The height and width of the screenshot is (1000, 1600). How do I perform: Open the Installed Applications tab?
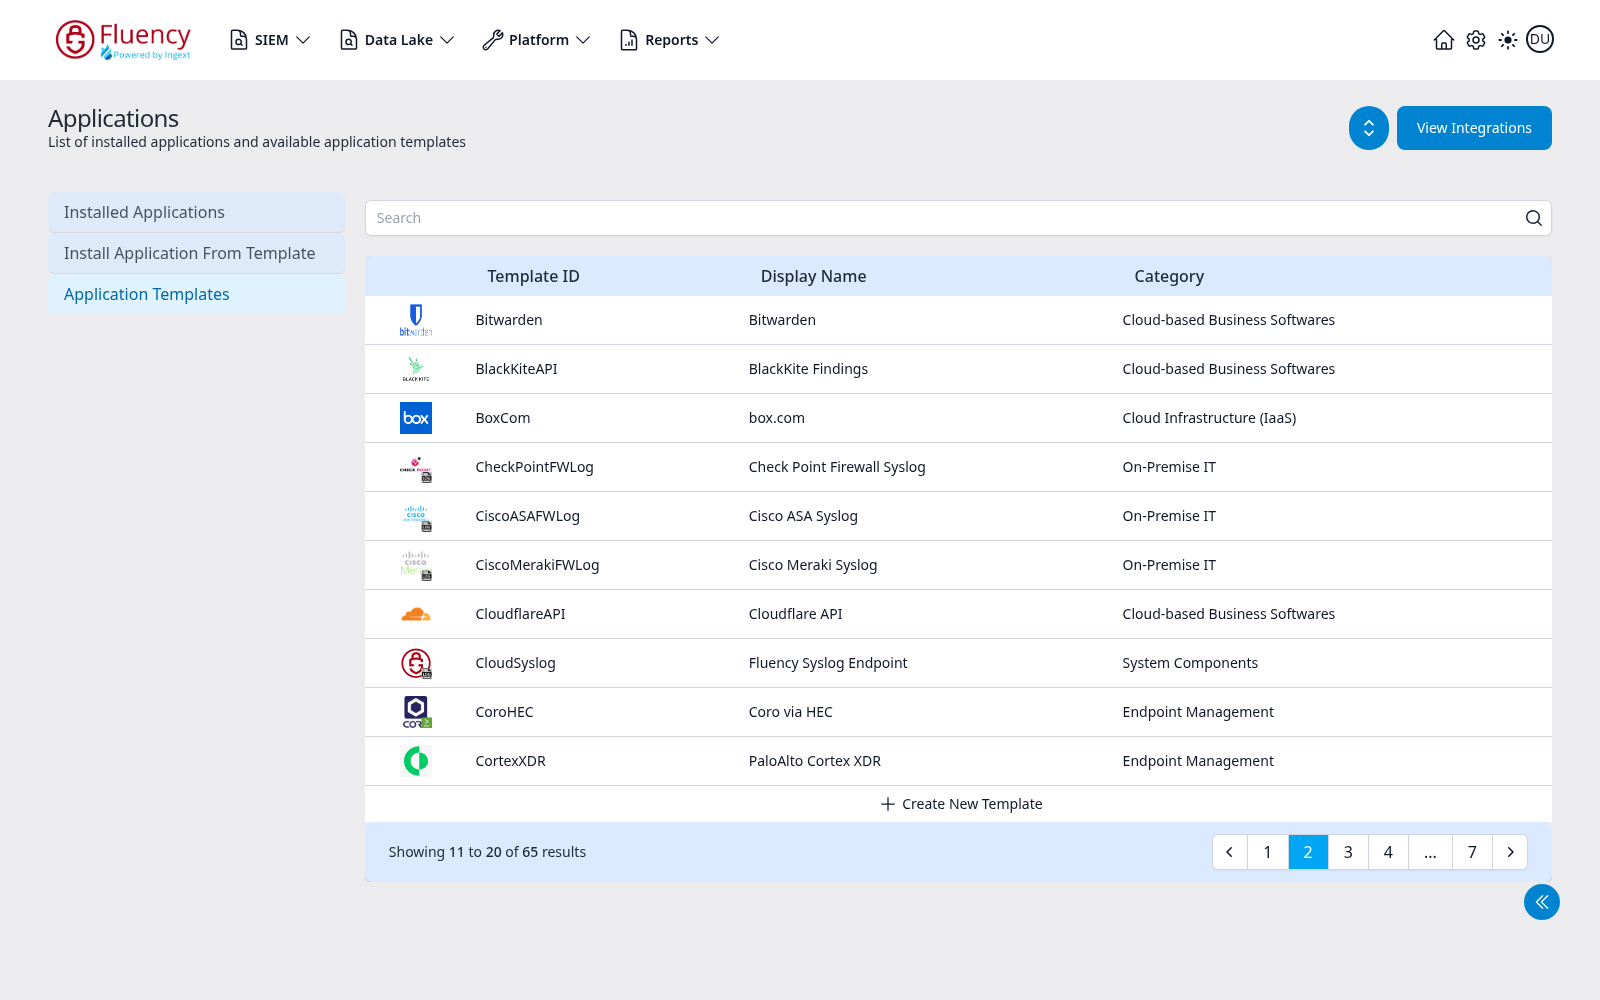pos(196,212)
